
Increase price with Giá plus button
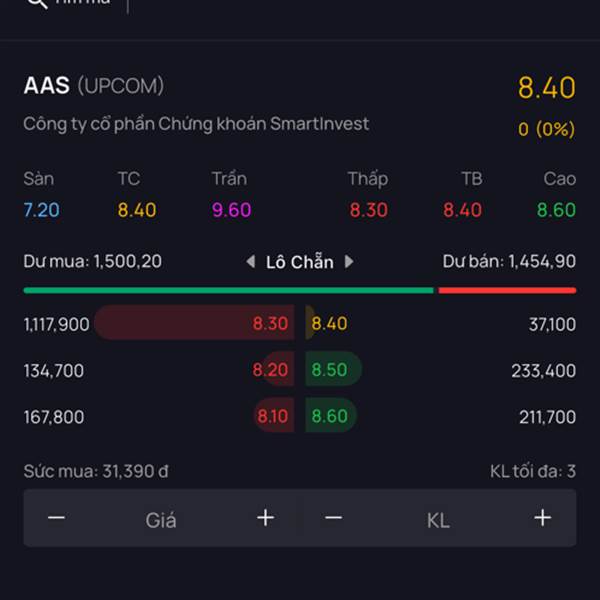click(x=266, y=518)
